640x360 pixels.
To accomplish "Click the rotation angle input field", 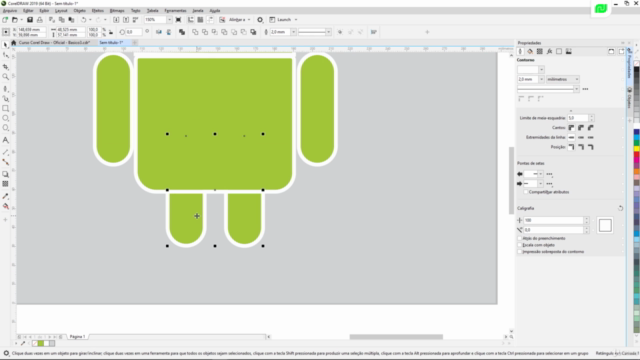I will pos(133,32).
